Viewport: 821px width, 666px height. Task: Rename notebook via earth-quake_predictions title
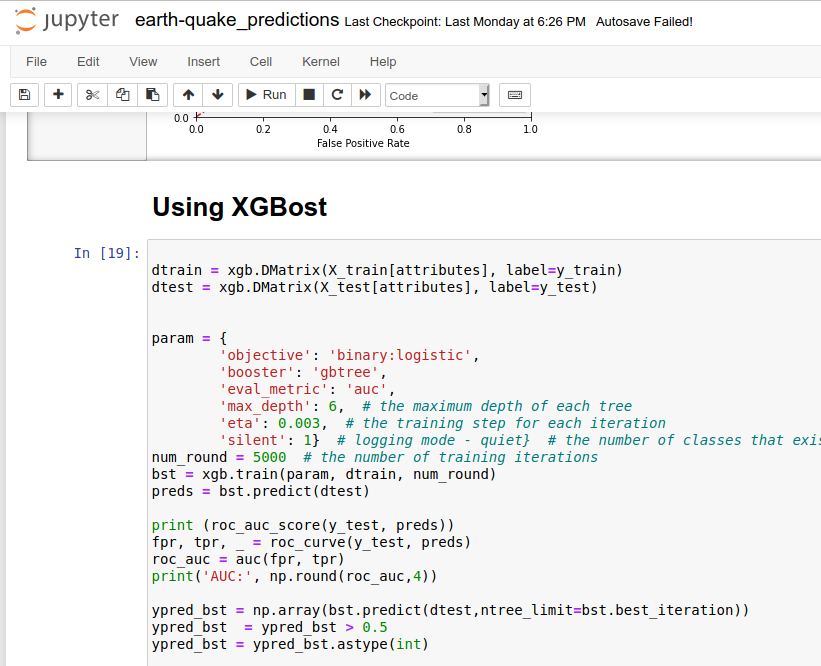[x=237, y=20]
